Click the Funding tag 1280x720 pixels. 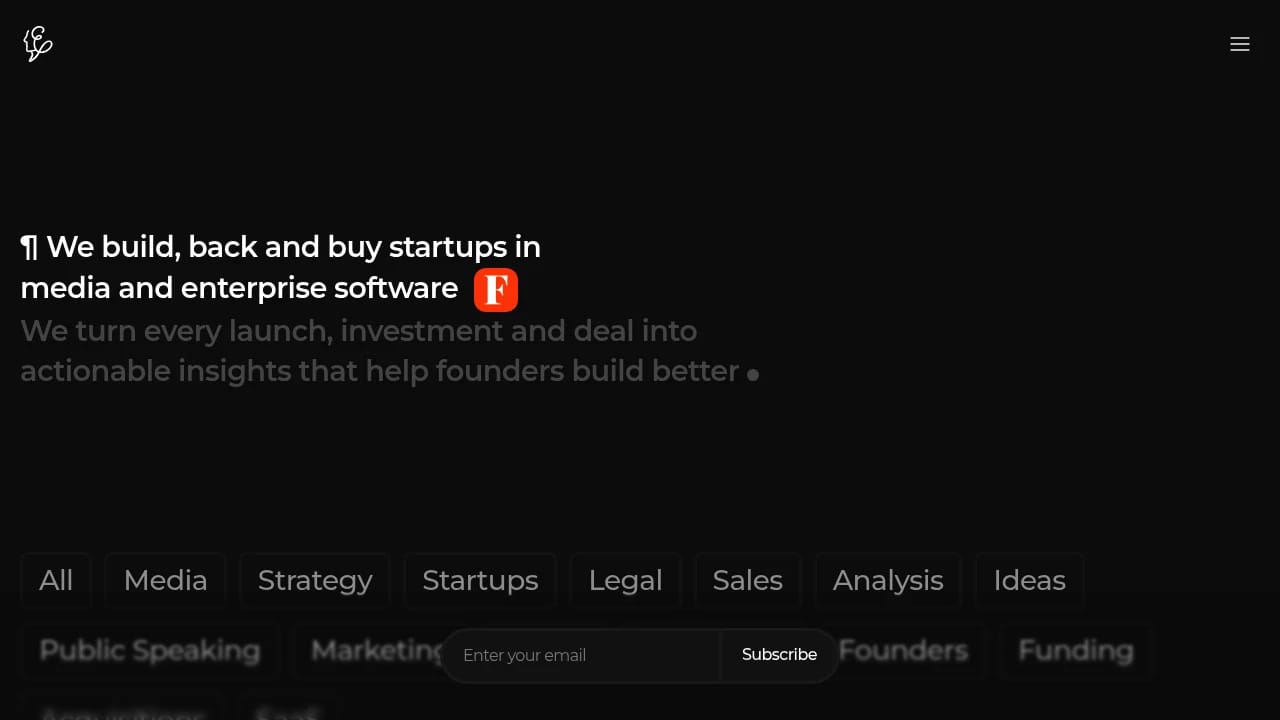click(1075, 650)
